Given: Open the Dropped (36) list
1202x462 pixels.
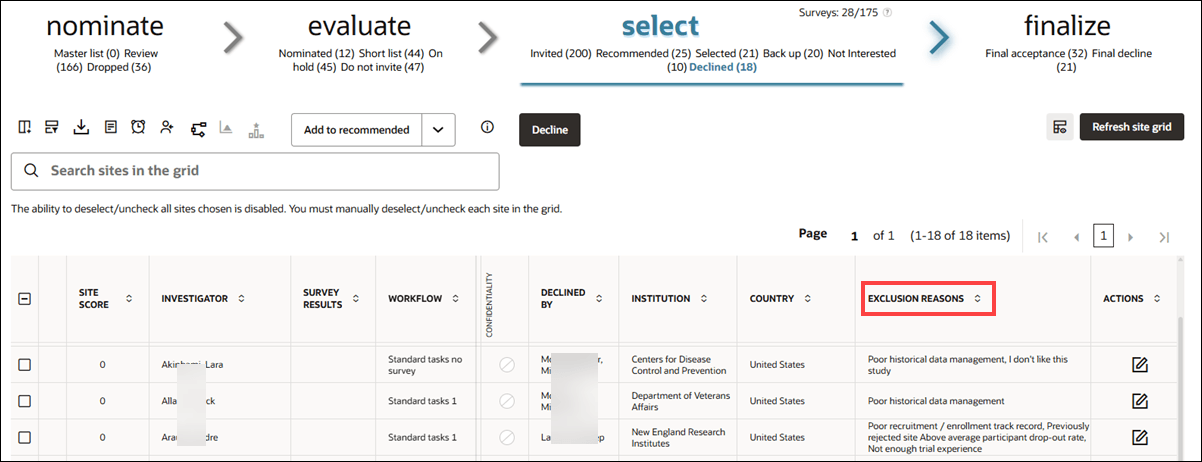Looking at the screenshot, I should (x=119, y=67).
